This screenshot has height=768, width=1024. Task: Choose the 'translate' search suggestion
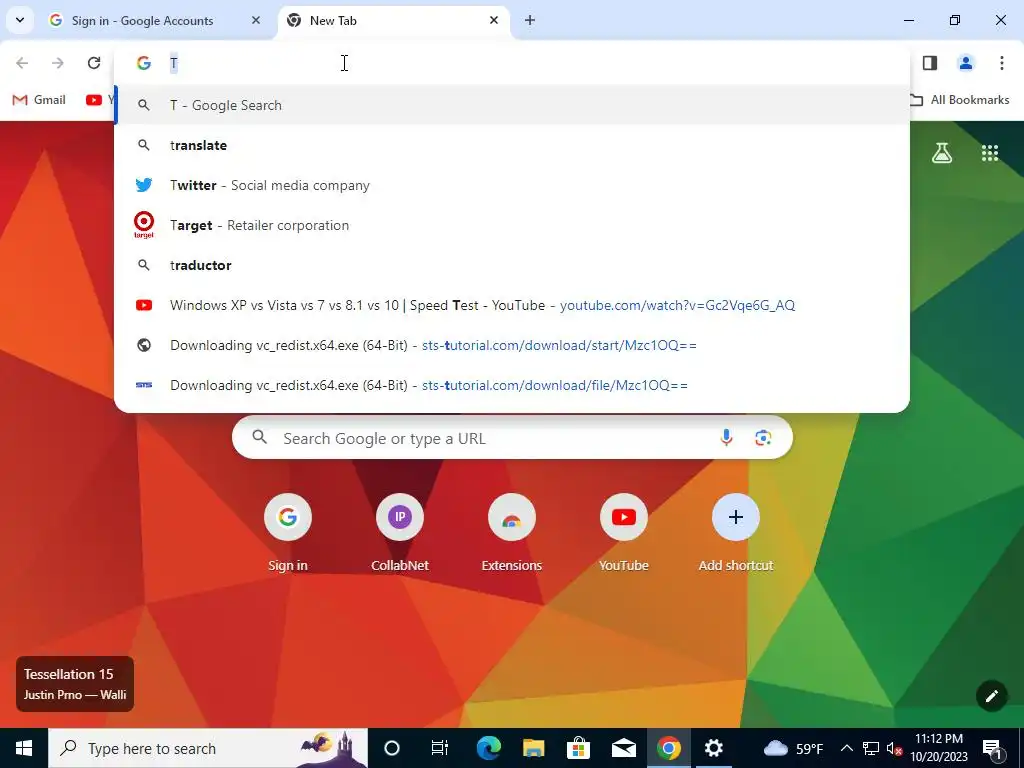click(511, 145)
